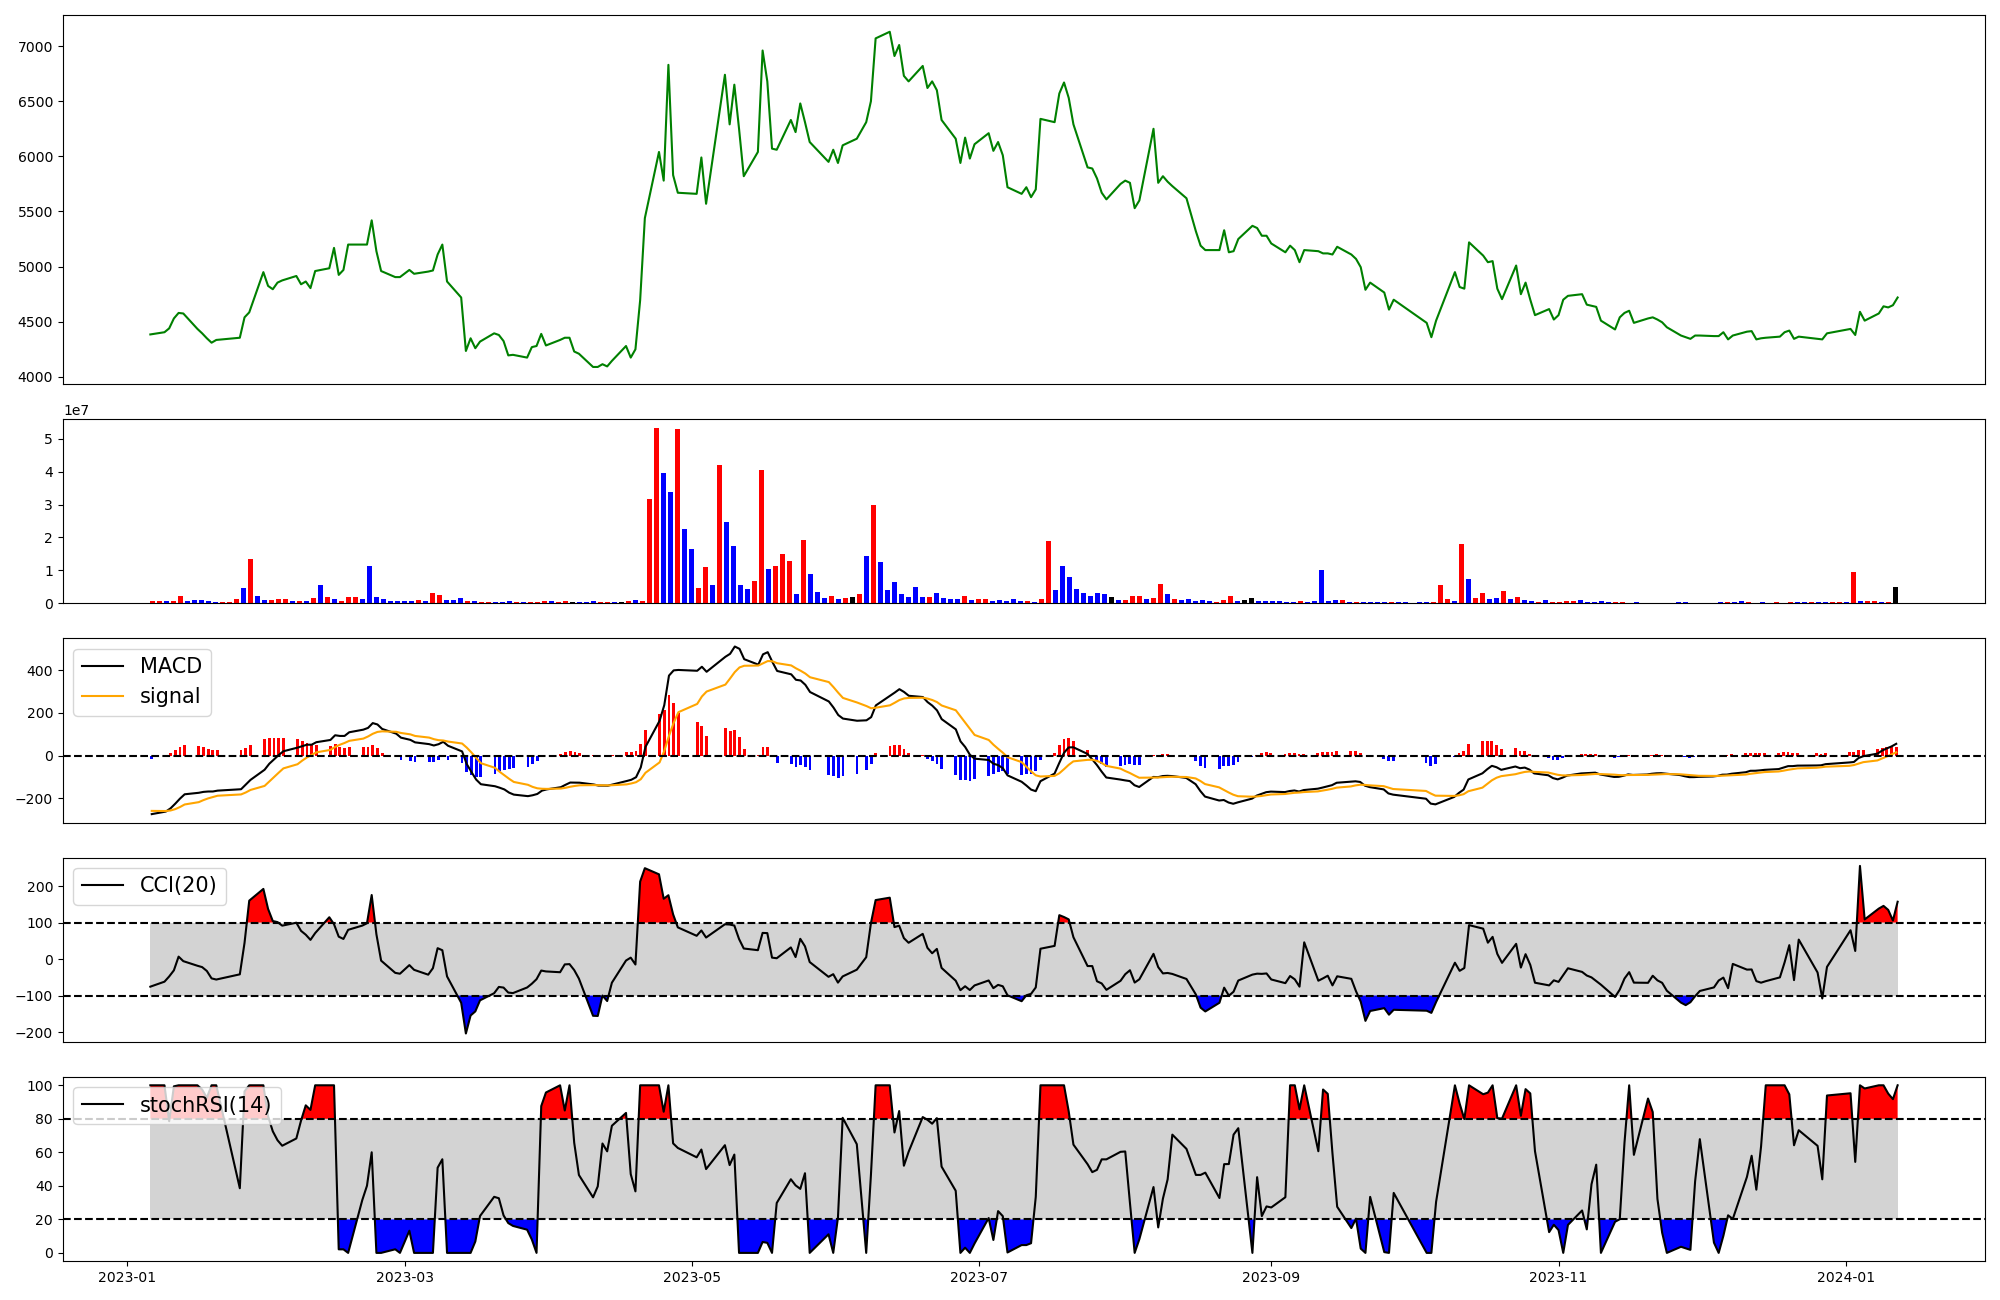Click the 2023-07 x-axis date label

click(979, 1277)
